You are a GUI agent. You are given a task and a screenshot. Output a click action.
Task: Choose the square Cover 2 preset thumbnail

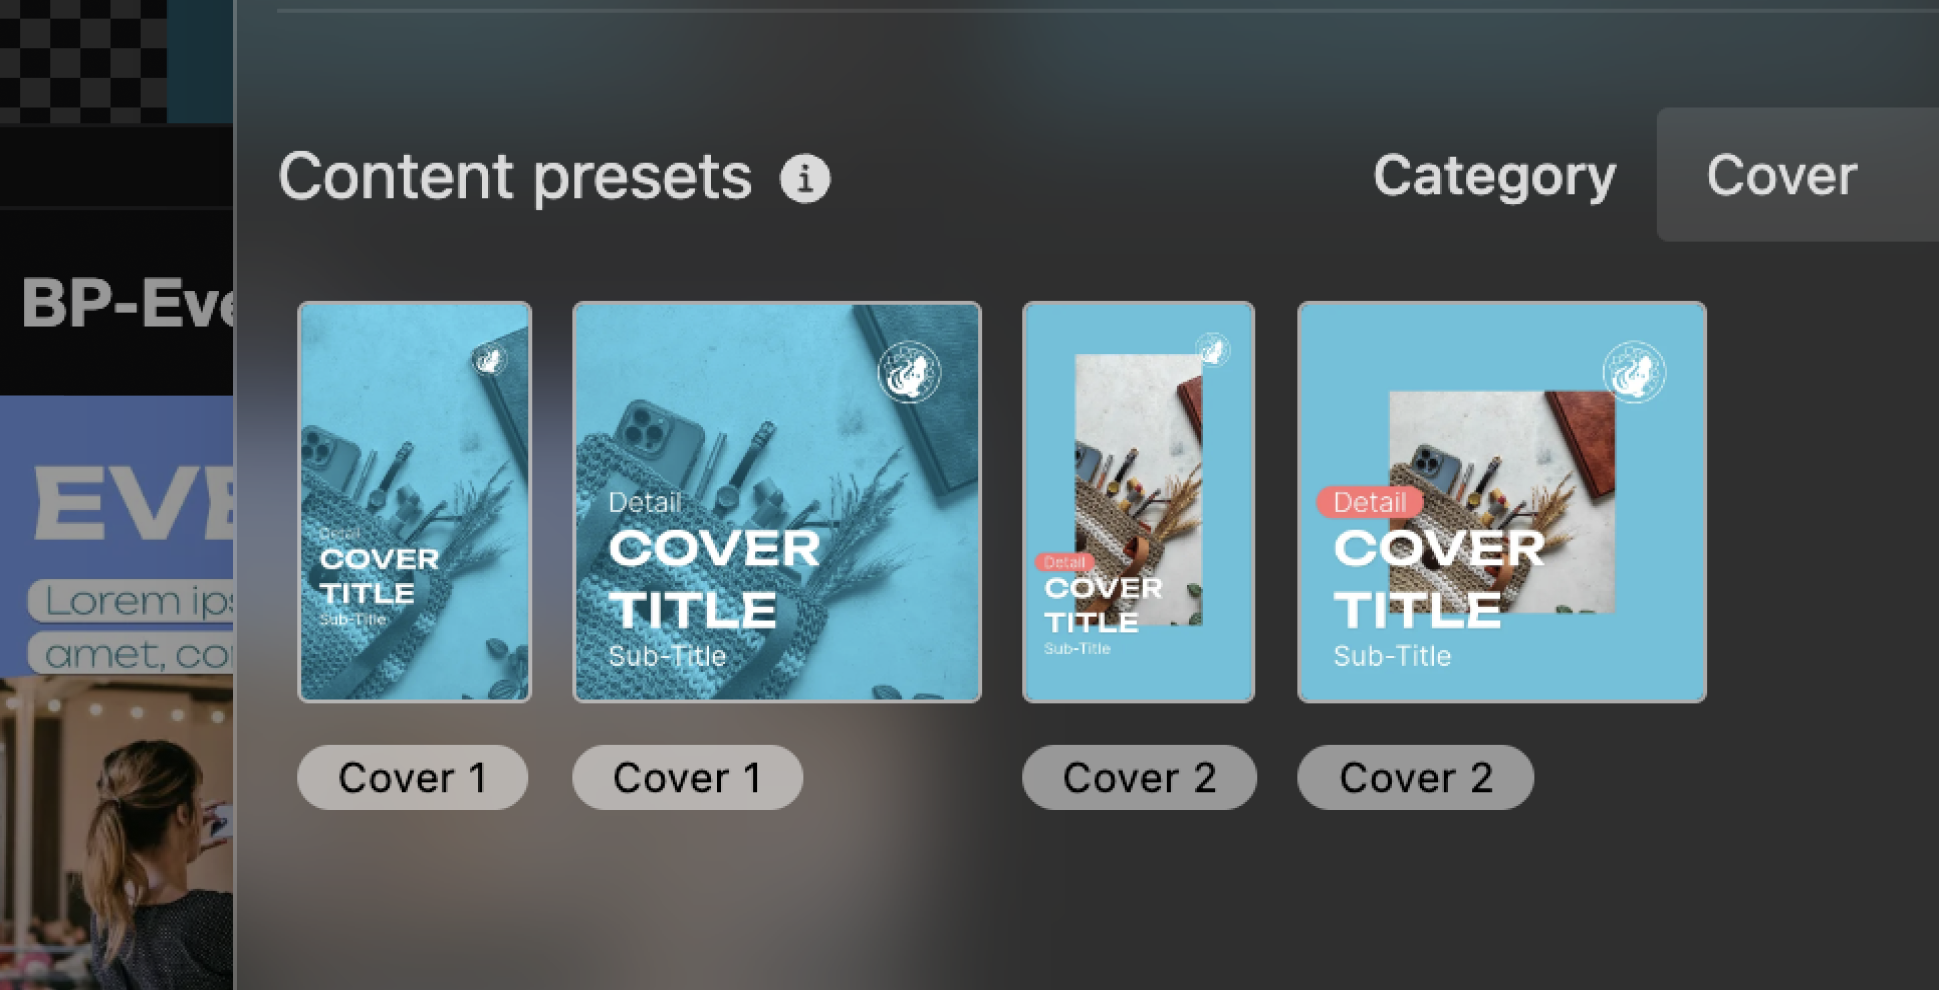click(1501, 502)
